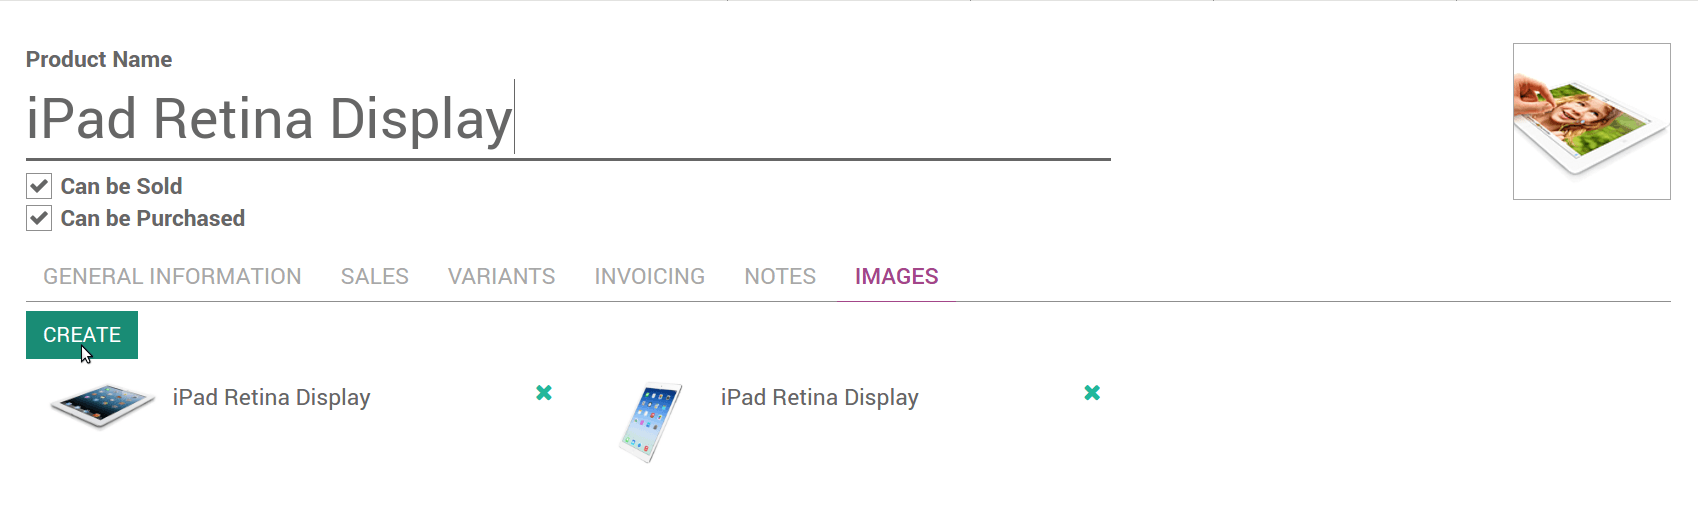The height and width of the screenshot is (518, 1698).
Task: Click the second image's iPad Retina Display title
Action: point(819,398)
